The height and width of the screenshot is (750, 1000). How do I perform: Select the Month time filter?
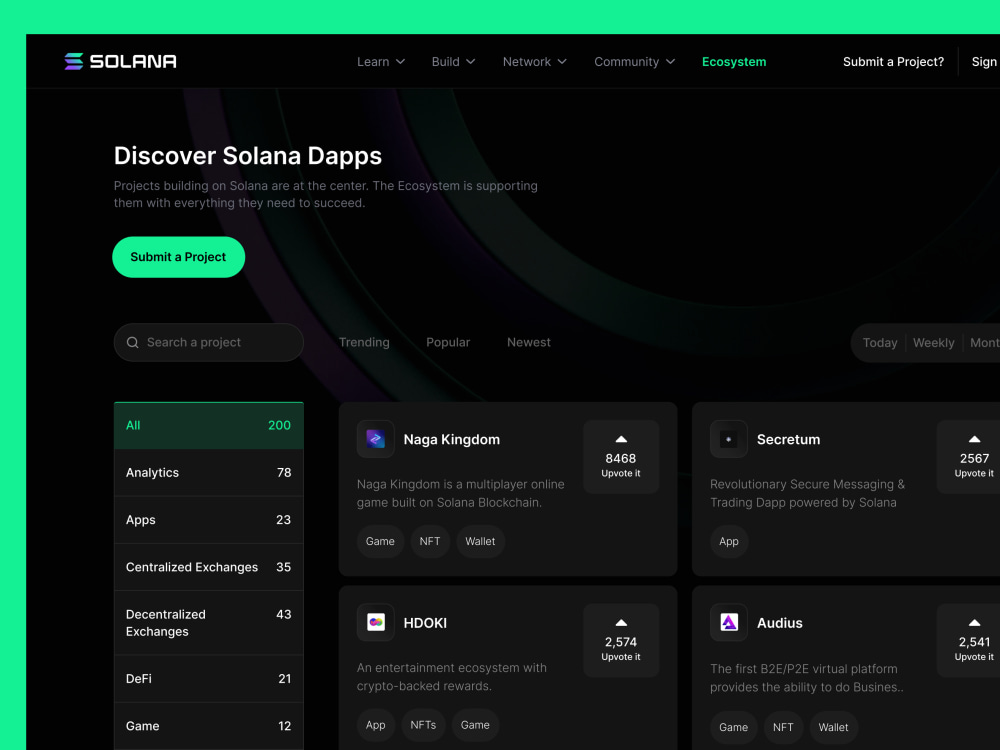point(985,343)
